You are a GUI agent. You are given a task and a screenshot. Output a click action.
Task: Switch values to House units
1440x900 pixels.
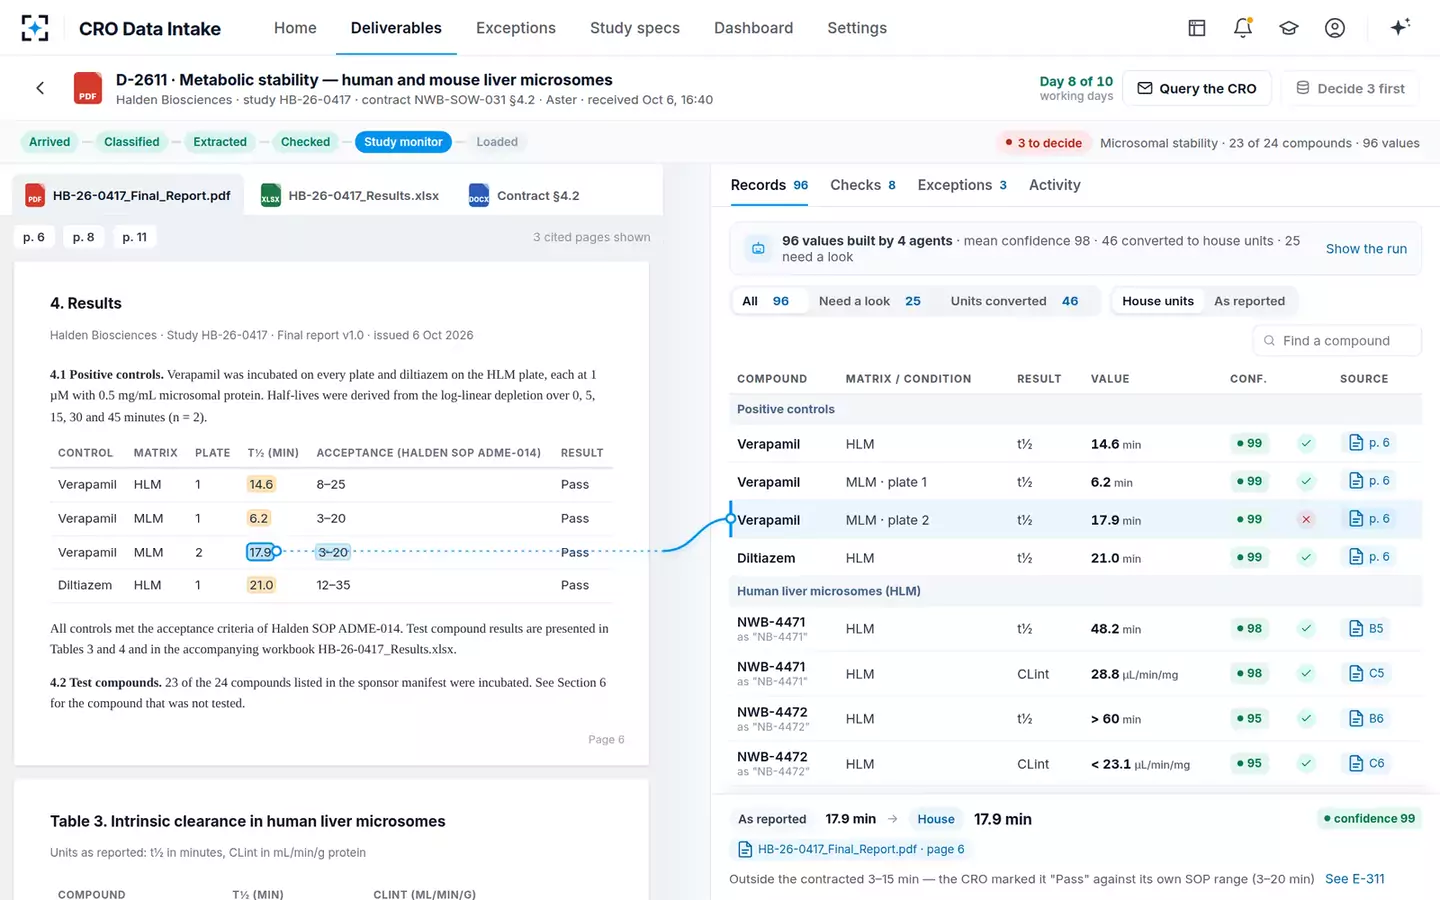pos(1158,301)
